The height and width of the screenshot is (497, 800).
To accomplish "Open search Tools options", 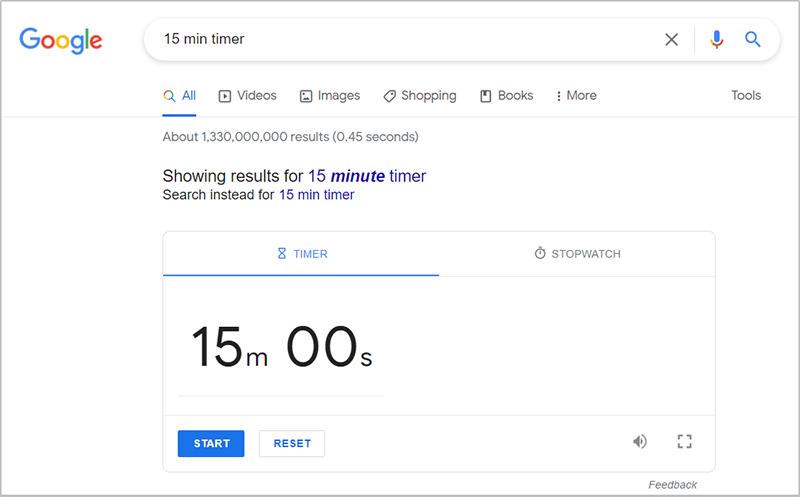I will pos(746,96).
